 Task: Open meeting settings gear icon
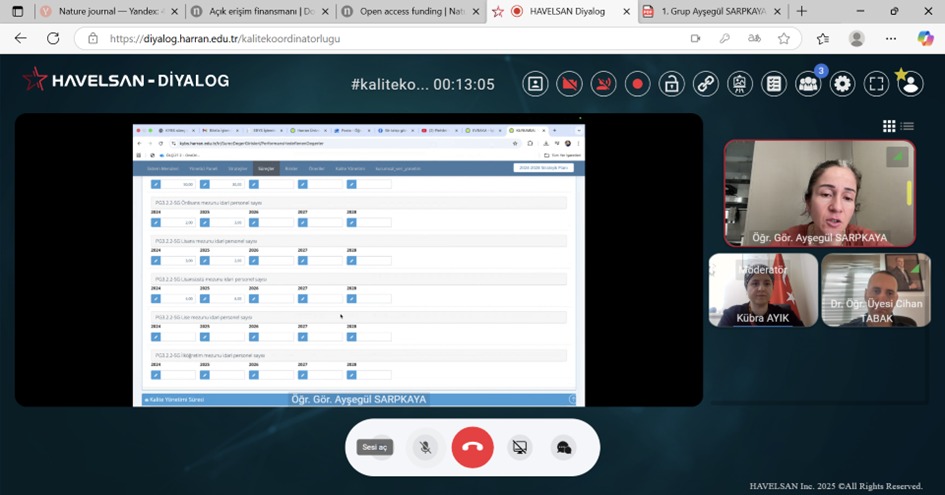pyautogui.click(x=843, y=84)
